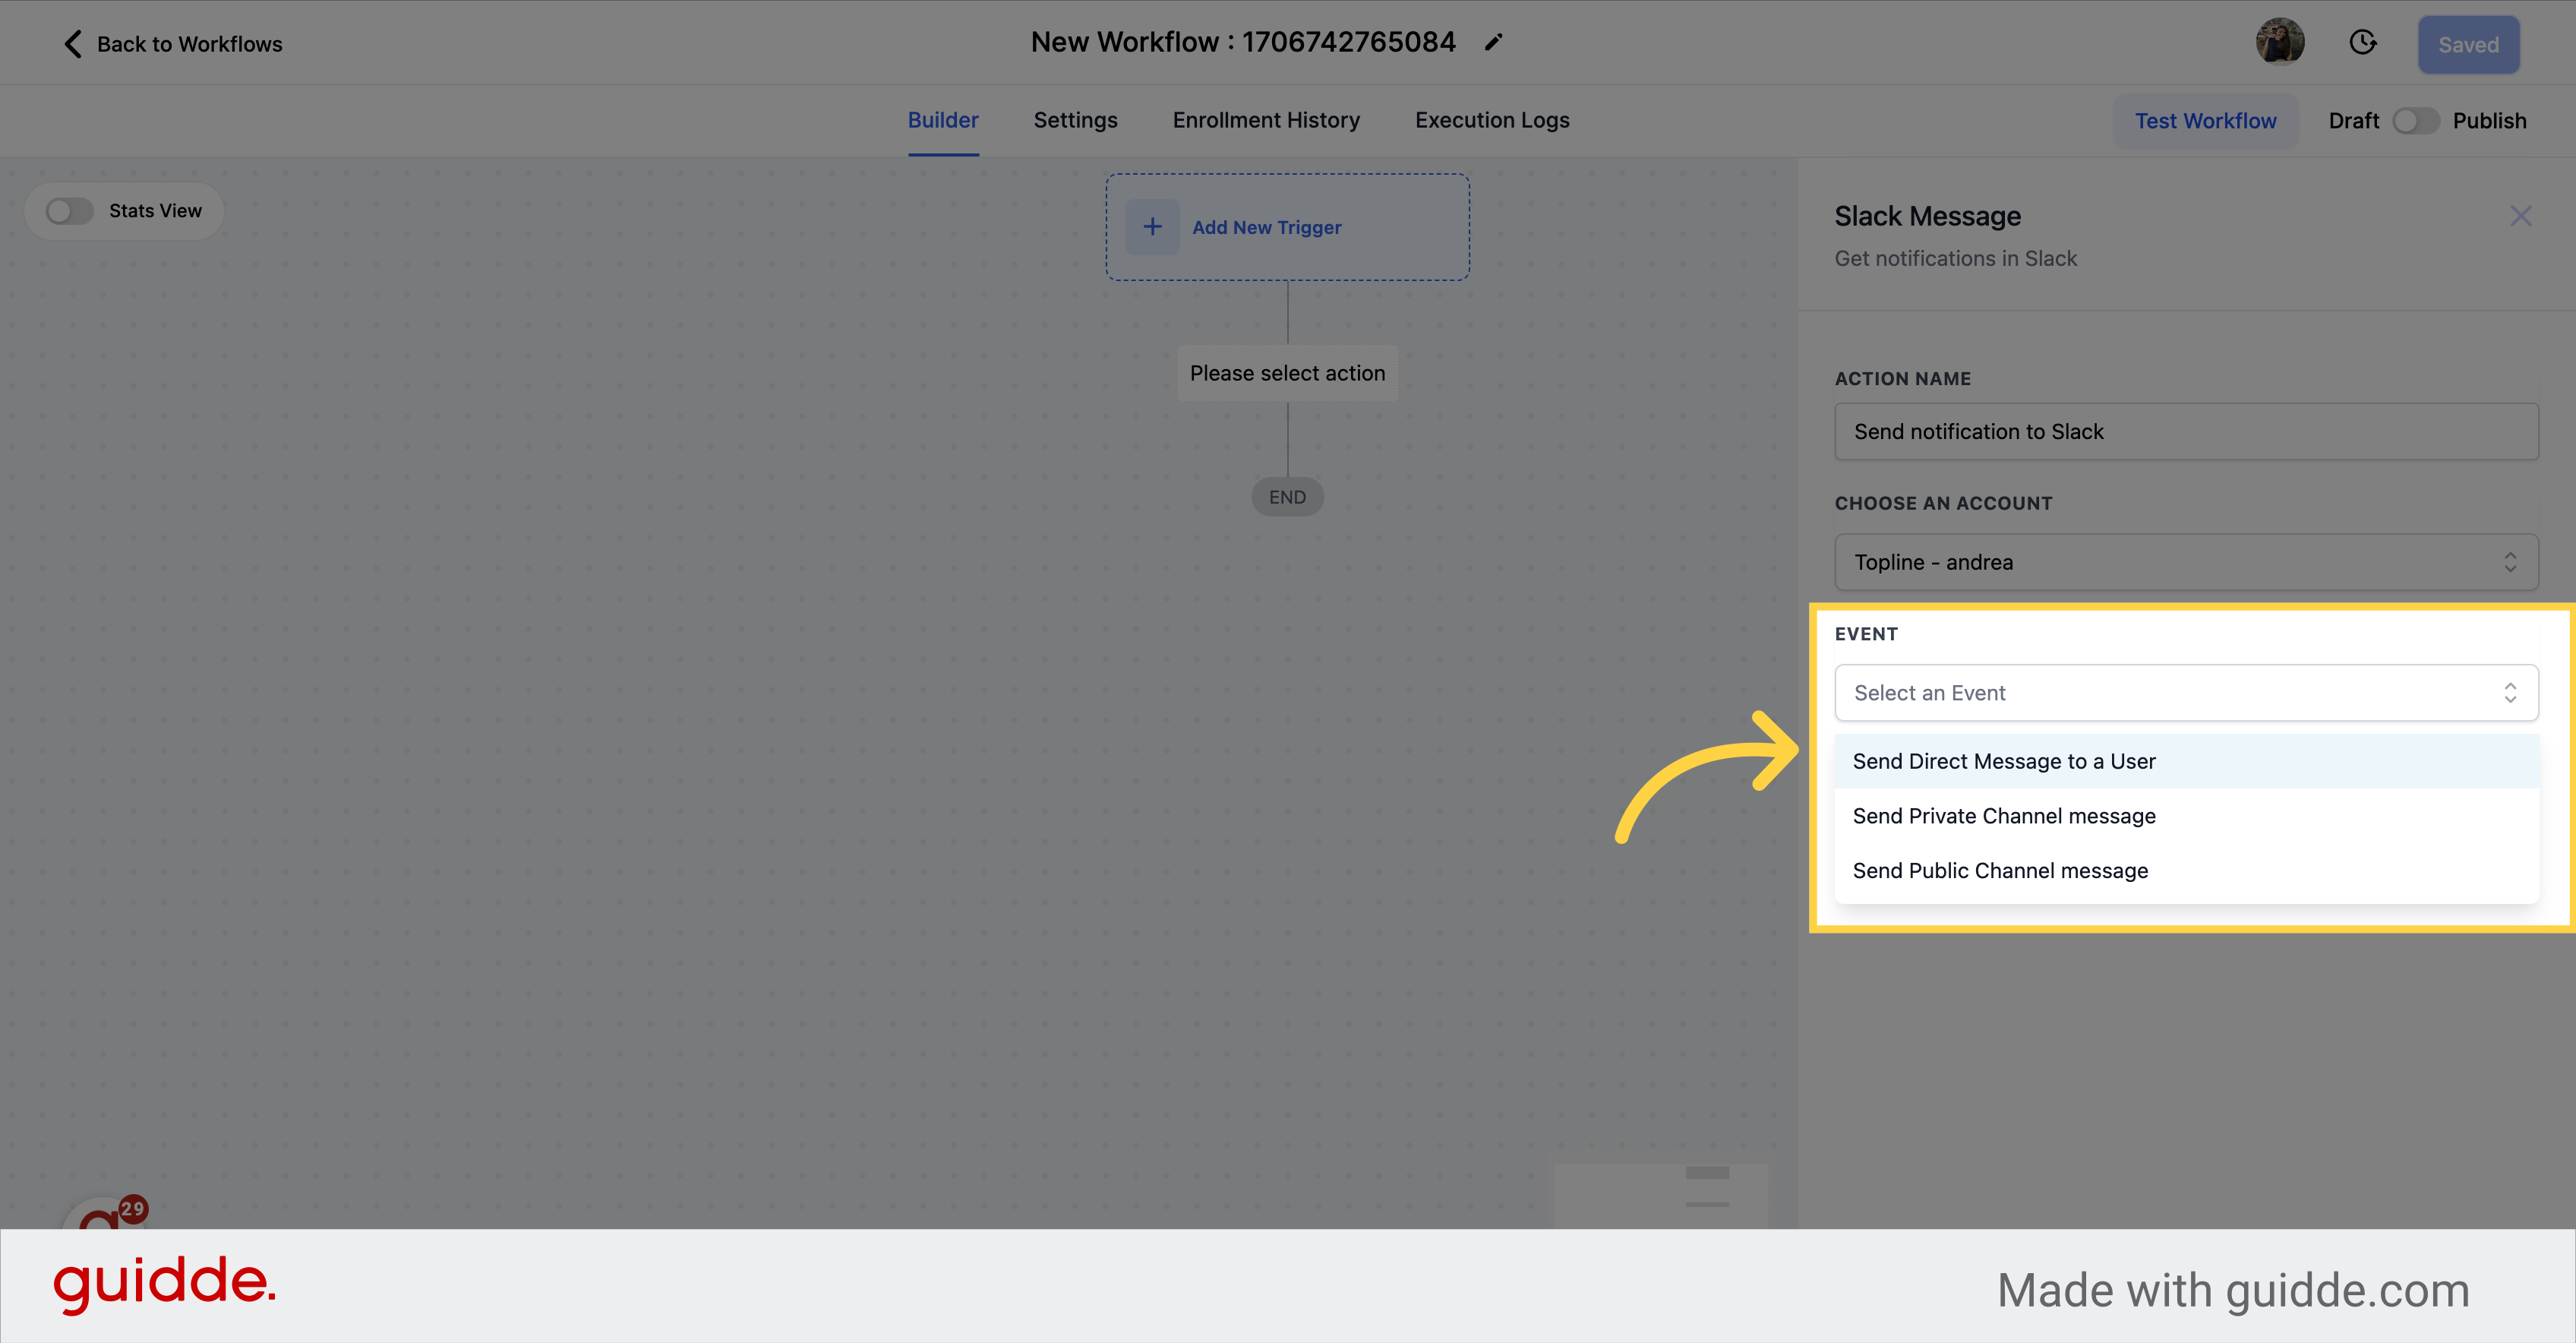Click the Saved button
This screenshot has width=2576, height=1343.
click(x=2468, y=45)
